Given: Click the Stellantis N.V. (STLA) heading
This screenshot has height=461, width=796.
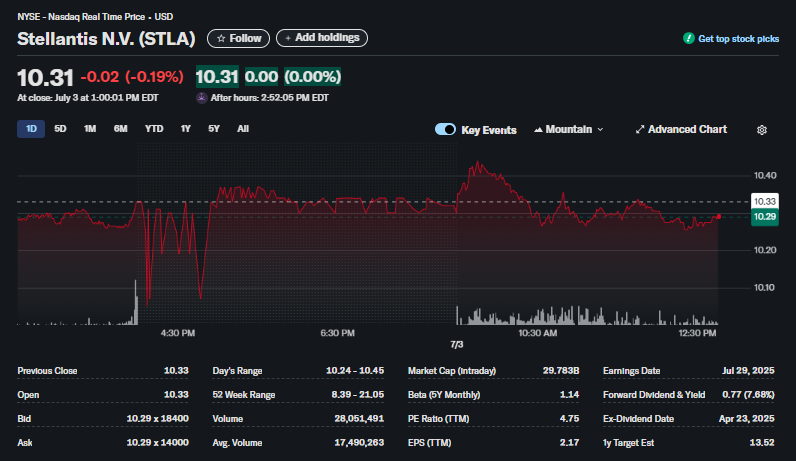Looking at the screenshot, I should [x=106, y=39].
